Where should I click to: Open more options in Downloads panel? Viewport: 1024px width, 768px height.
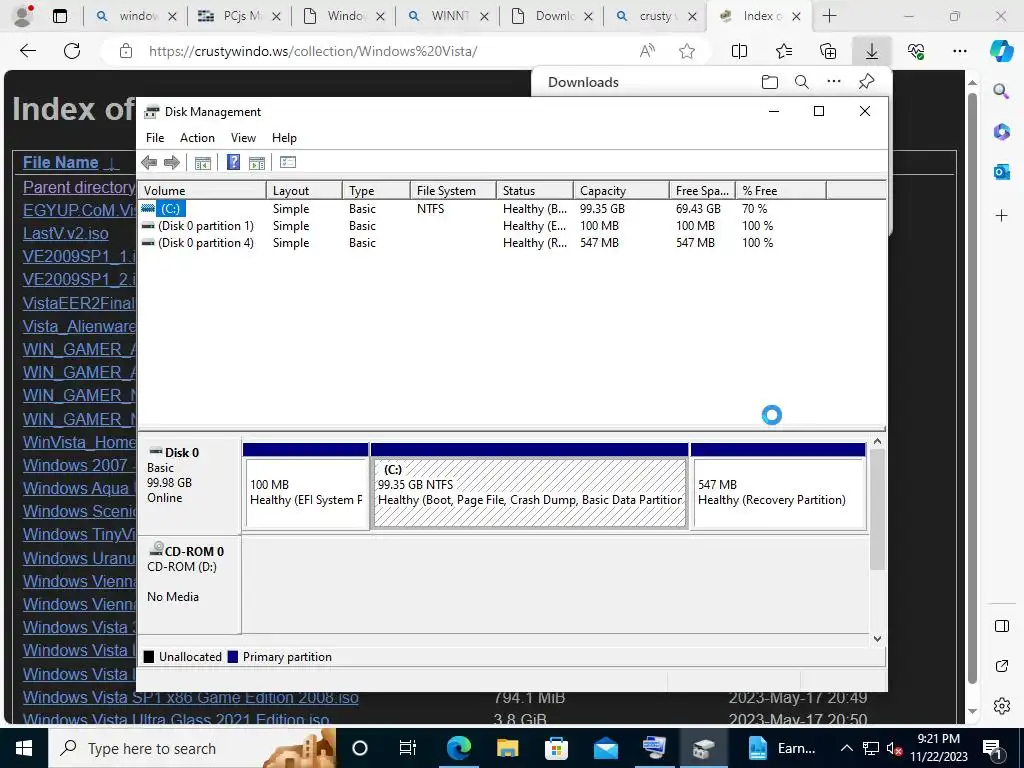coord(834,82)
